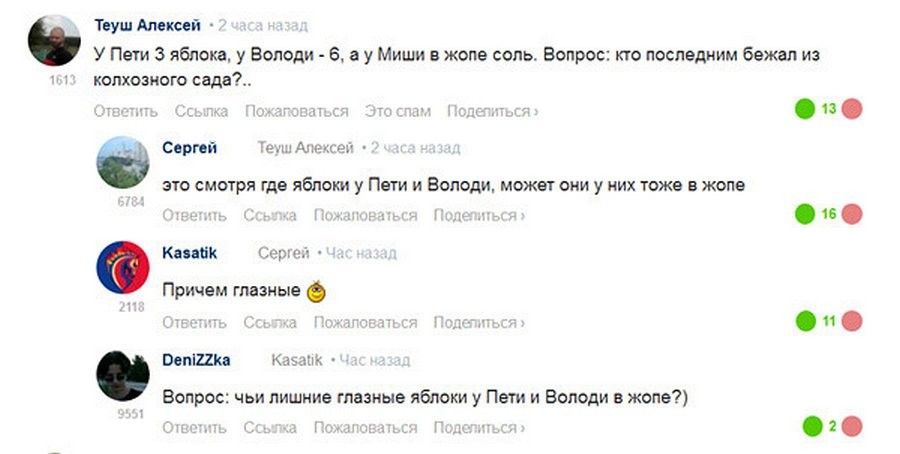Viewport: 900px width, 454px height.
Task: Expand Поделиться menu under Теуш Алексей's comment
Action: click(492, 111)
